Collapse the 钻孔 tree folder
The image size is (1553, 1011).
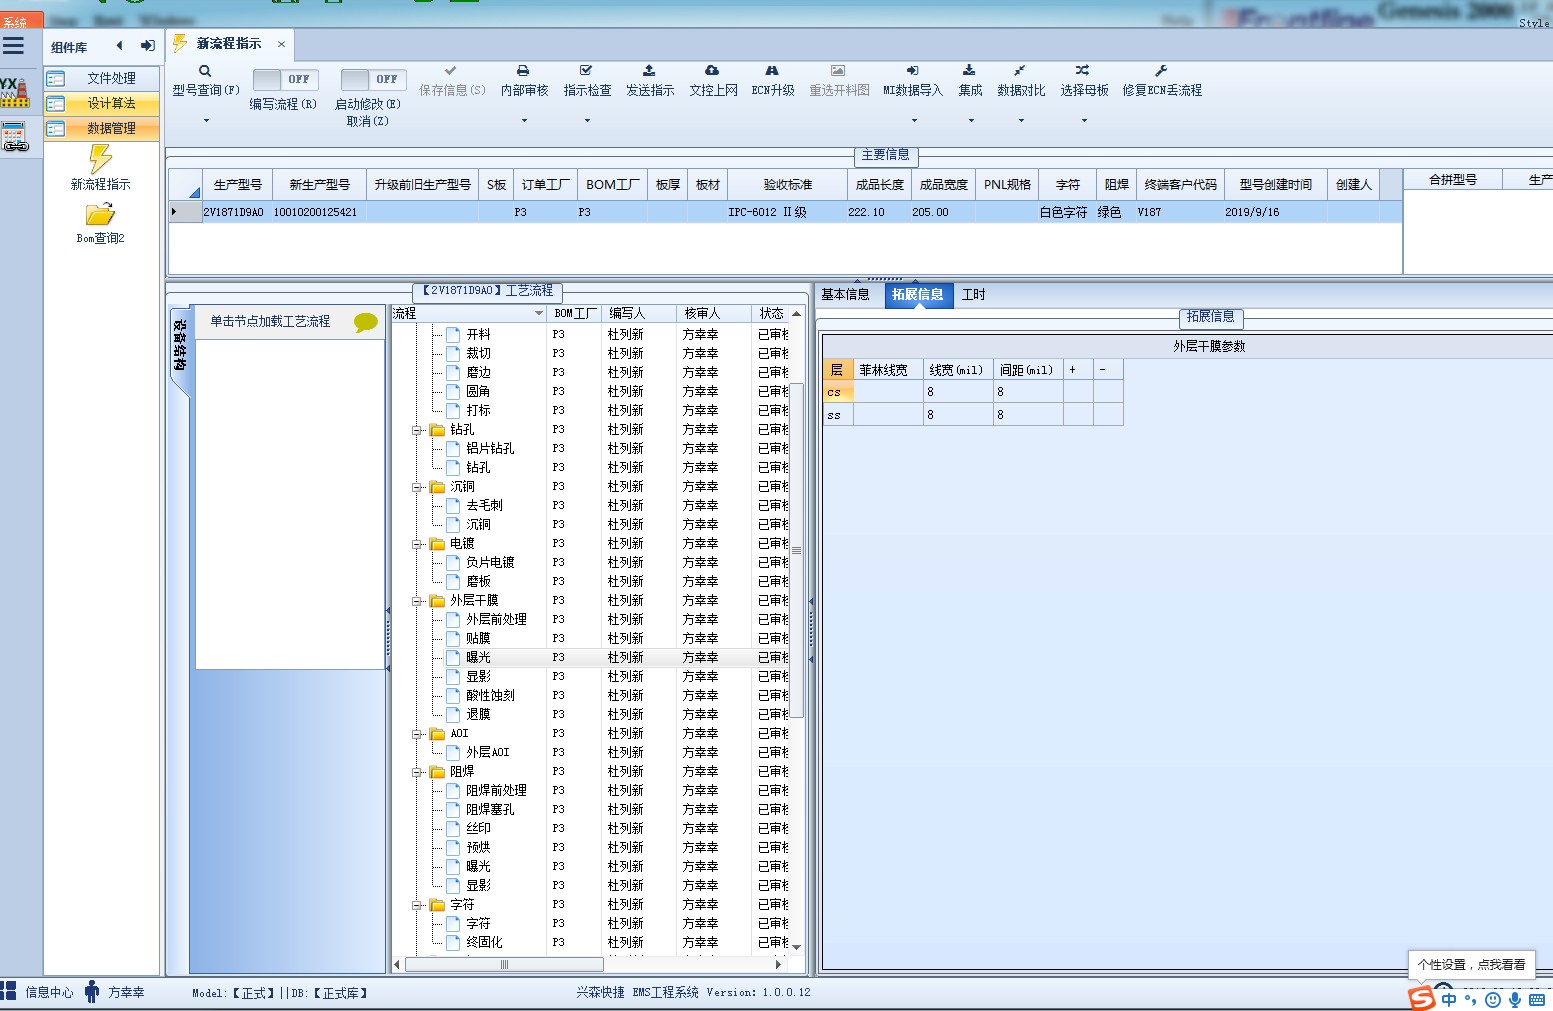[418, 430]
